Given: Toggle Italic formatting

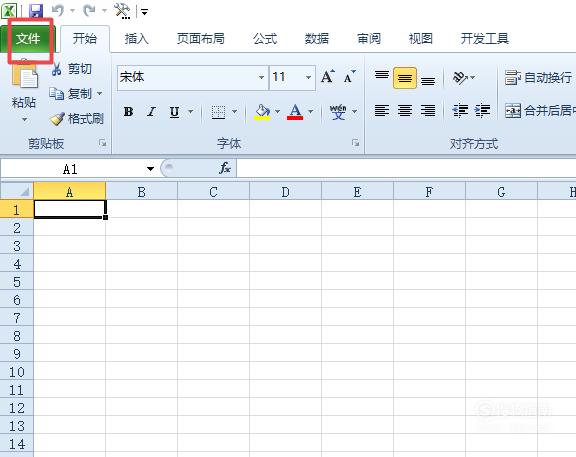Looking at the screenshot, I should click(151, 112).
